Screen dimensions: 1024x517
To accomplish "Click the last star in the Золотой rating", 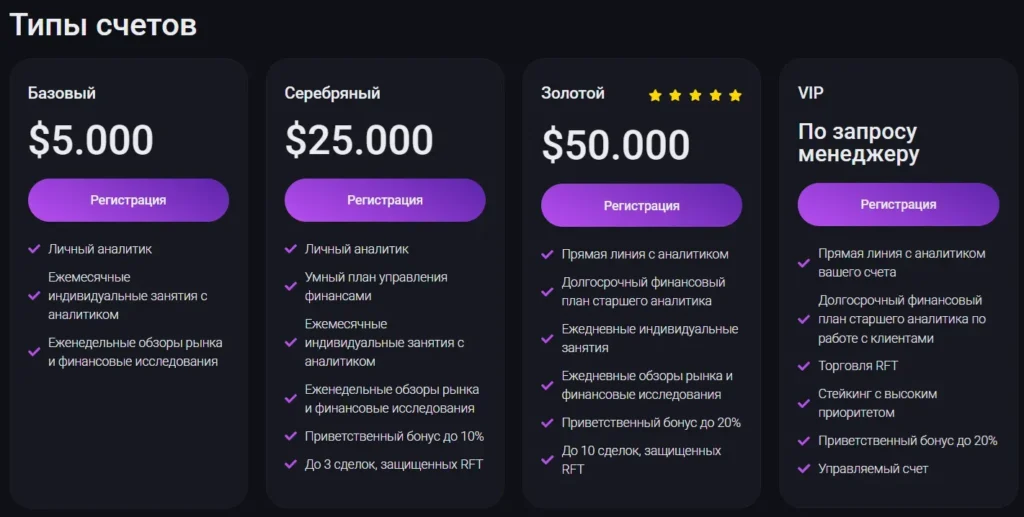I will point(735,96).
